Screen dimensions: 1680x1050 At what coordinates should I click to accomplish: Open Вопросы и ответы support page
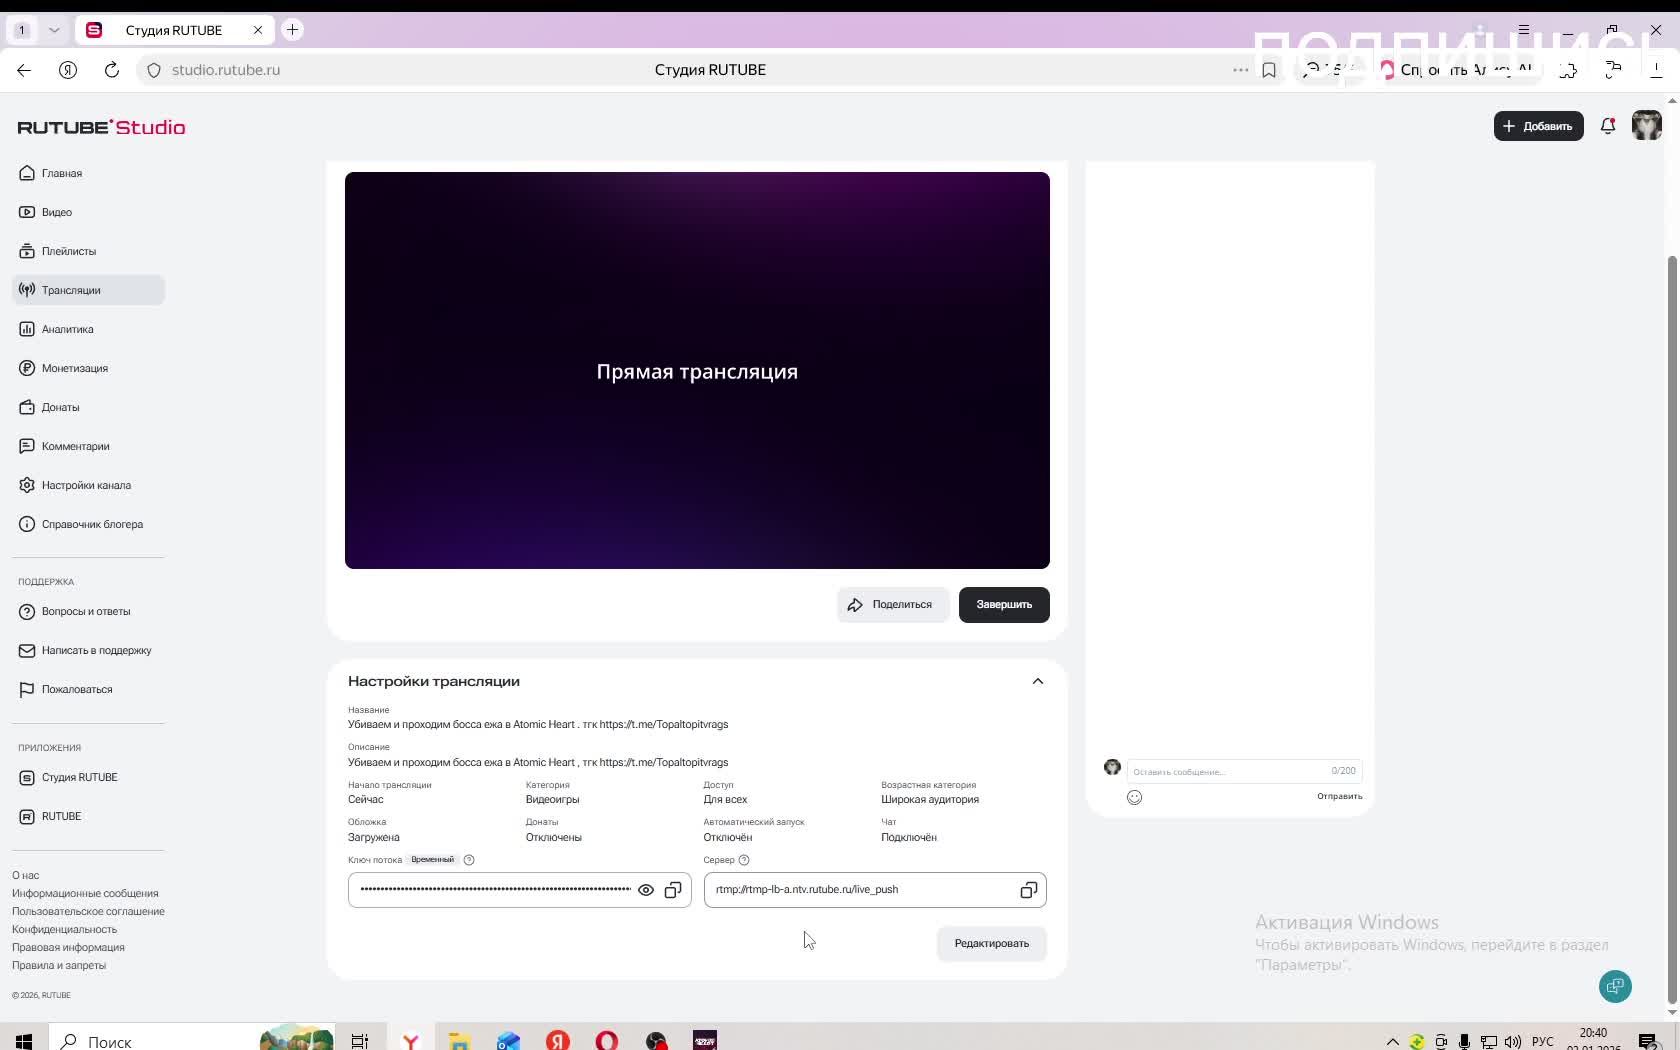pyautogui.click(x=88, y=611)
